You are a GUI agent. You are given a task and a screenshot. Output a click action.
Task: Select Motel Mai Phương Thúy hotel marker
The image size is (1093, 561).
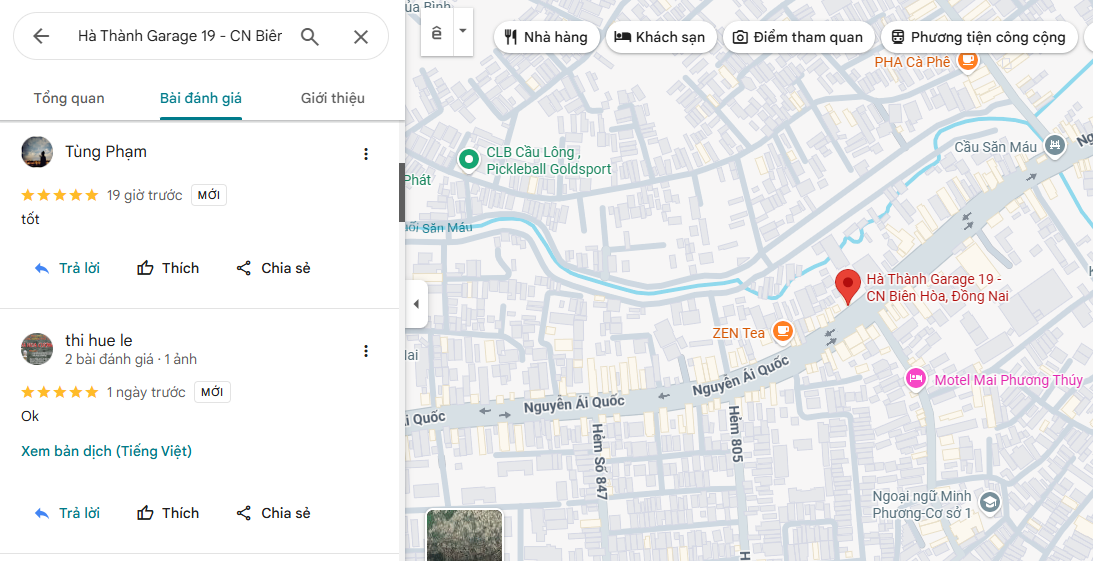(915, 379)
